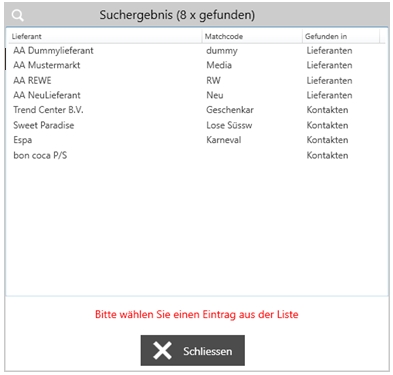Click the Geschenkar matchcode cell

(x=230, y=110)
